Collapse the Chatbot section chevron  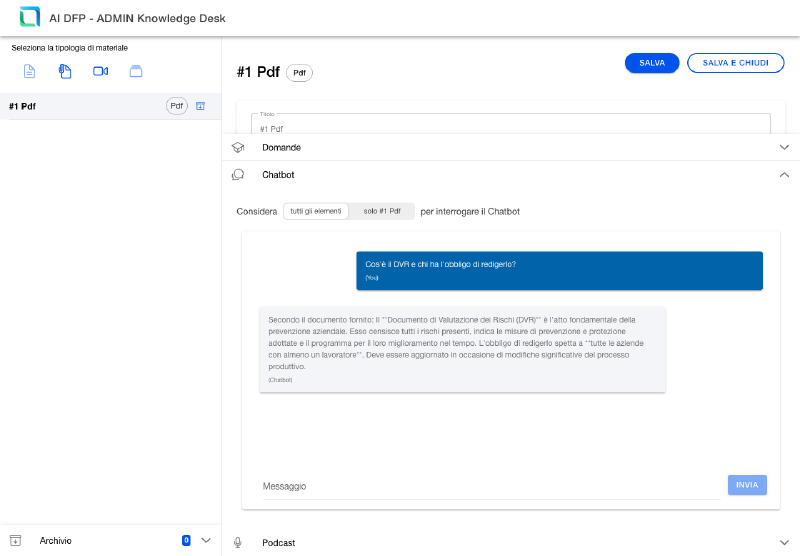pos(784,175)
